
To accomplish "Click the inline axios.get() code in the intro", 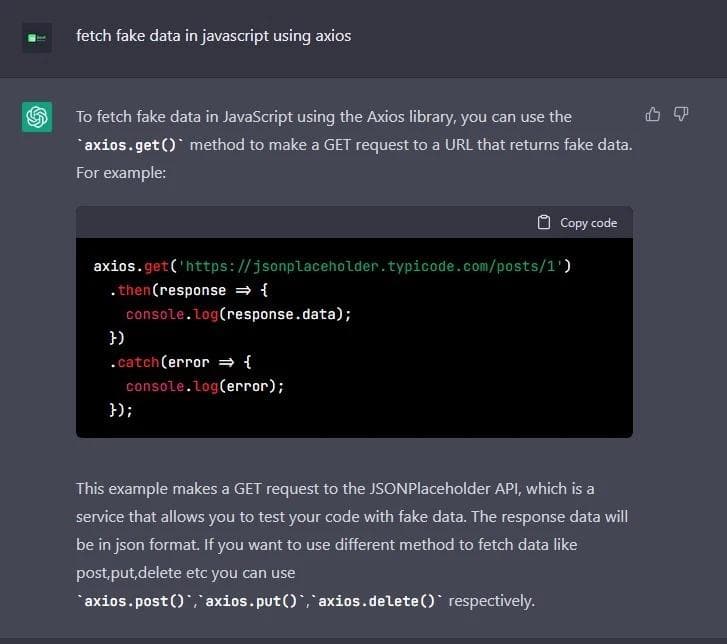I will coord(131,145).
